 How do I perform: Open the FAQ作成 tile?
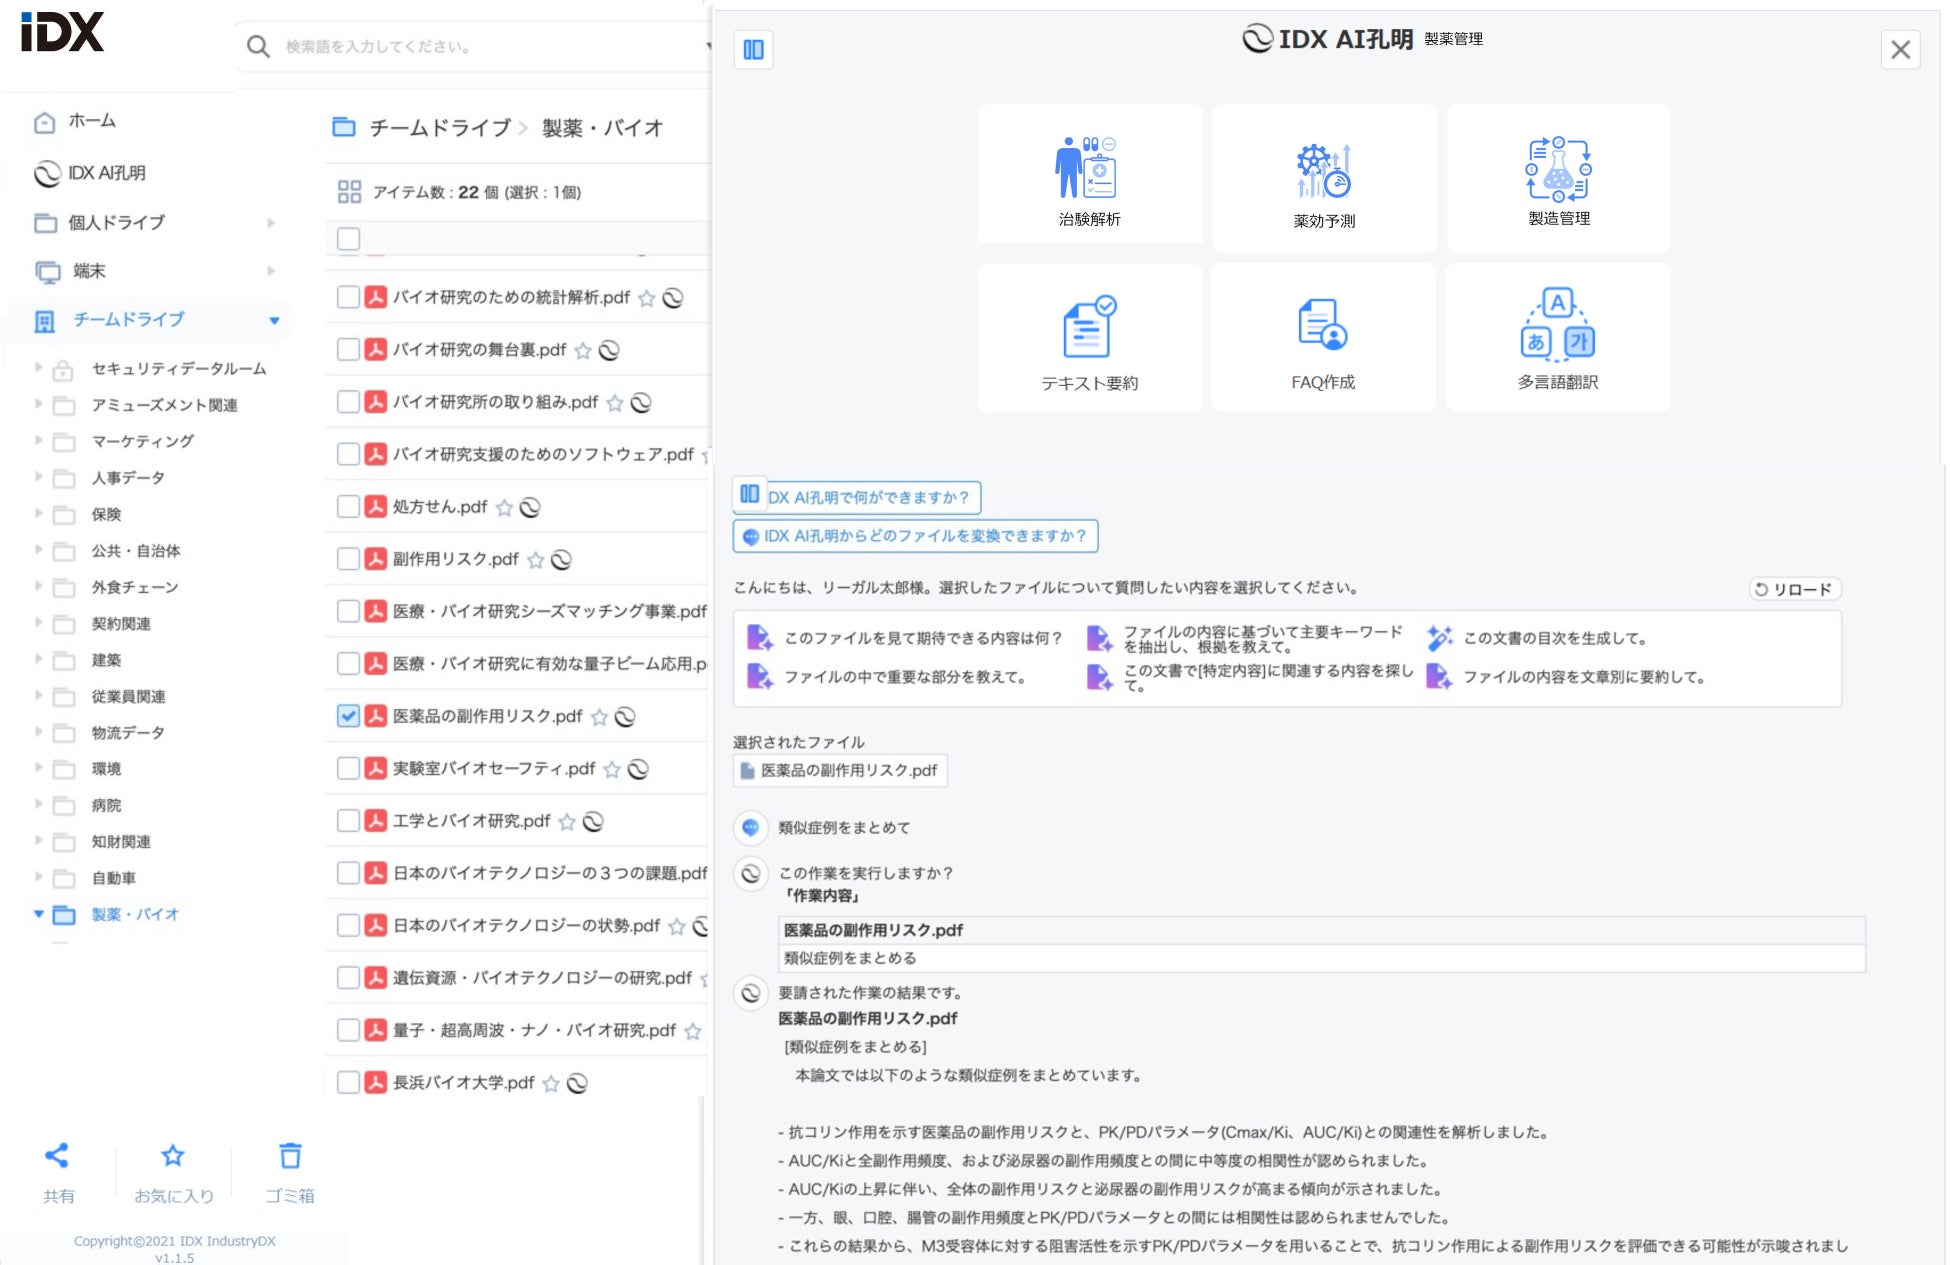(1322, 339)
